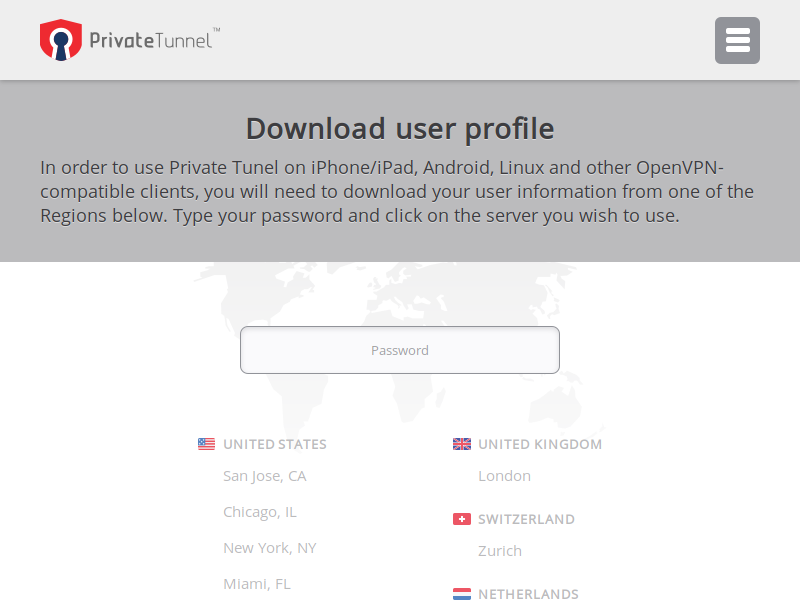Select the San Jose, CA server
800x600 pixels.
pos(264,476)
